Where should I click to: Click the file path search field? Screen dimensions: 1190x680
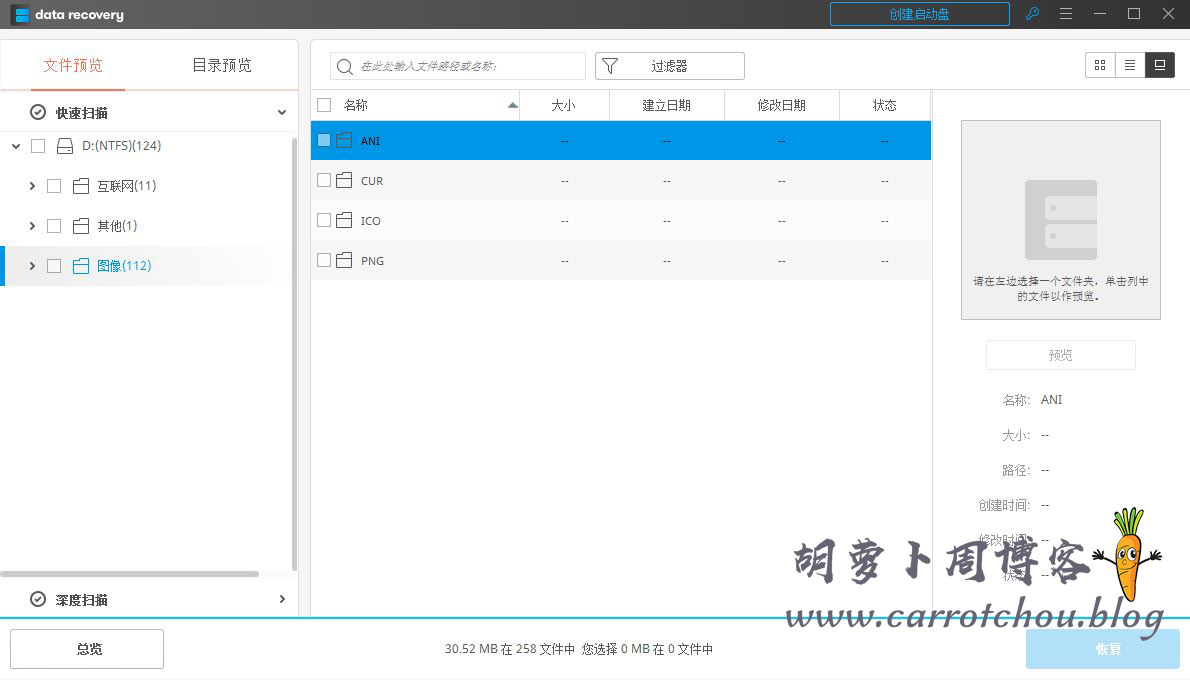click(x=458, y=66)
